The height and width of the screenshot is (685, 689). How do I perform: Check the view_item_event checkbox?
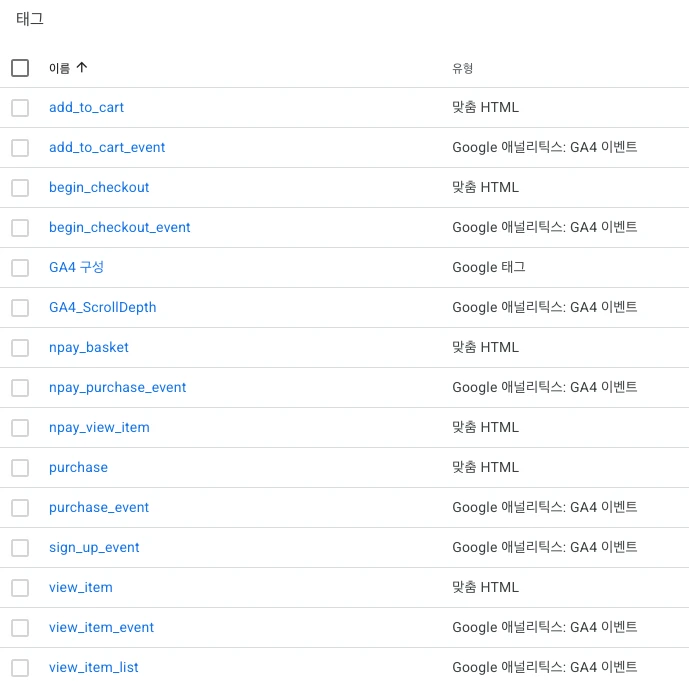point(20,627)
